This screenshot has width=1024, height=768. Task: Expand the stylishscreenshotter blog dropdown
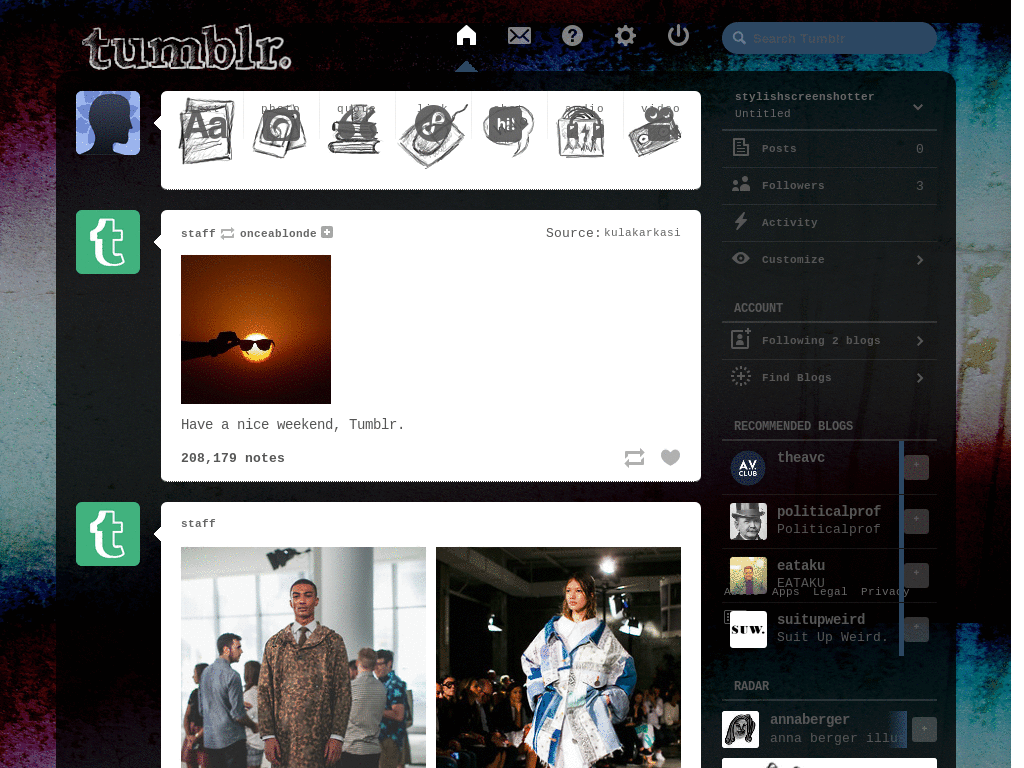tap(918, 107)
